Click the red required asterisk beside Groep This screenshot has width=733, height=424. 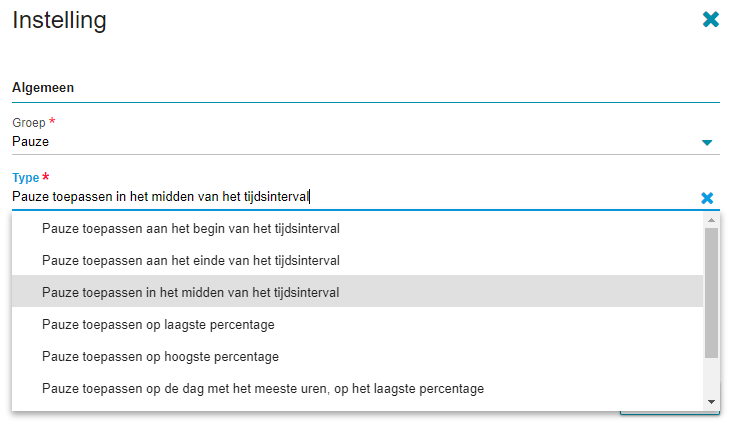click(52, 121)
